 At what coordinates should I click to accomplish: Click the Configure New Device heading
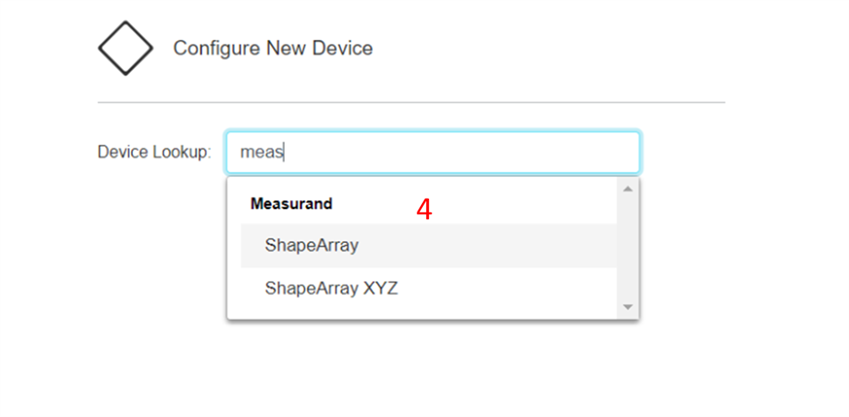pos(273,48)
